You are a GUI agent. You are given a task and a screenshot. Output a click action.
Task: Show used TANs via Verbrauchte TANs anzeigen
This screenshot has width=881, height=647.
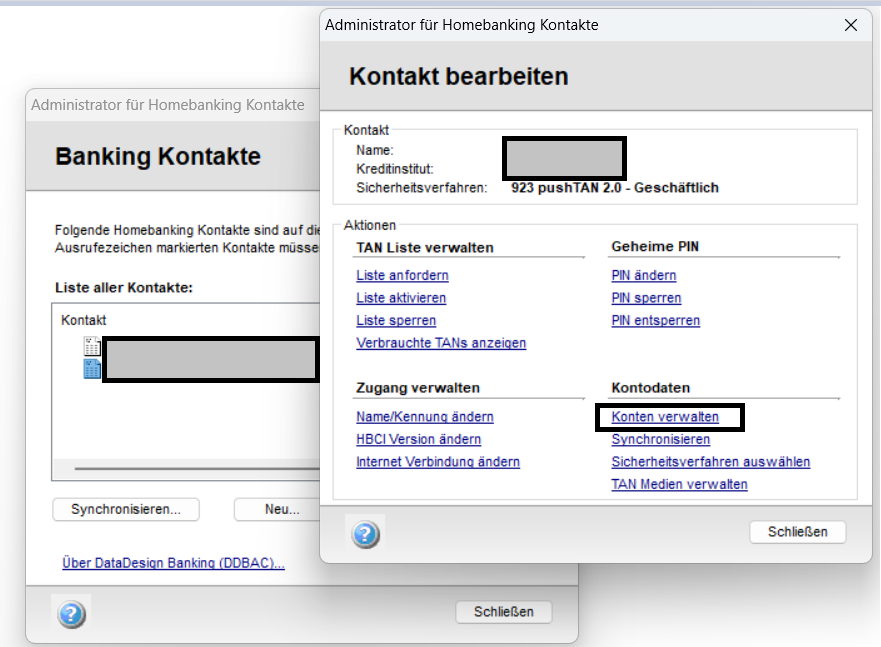point(441,343)
